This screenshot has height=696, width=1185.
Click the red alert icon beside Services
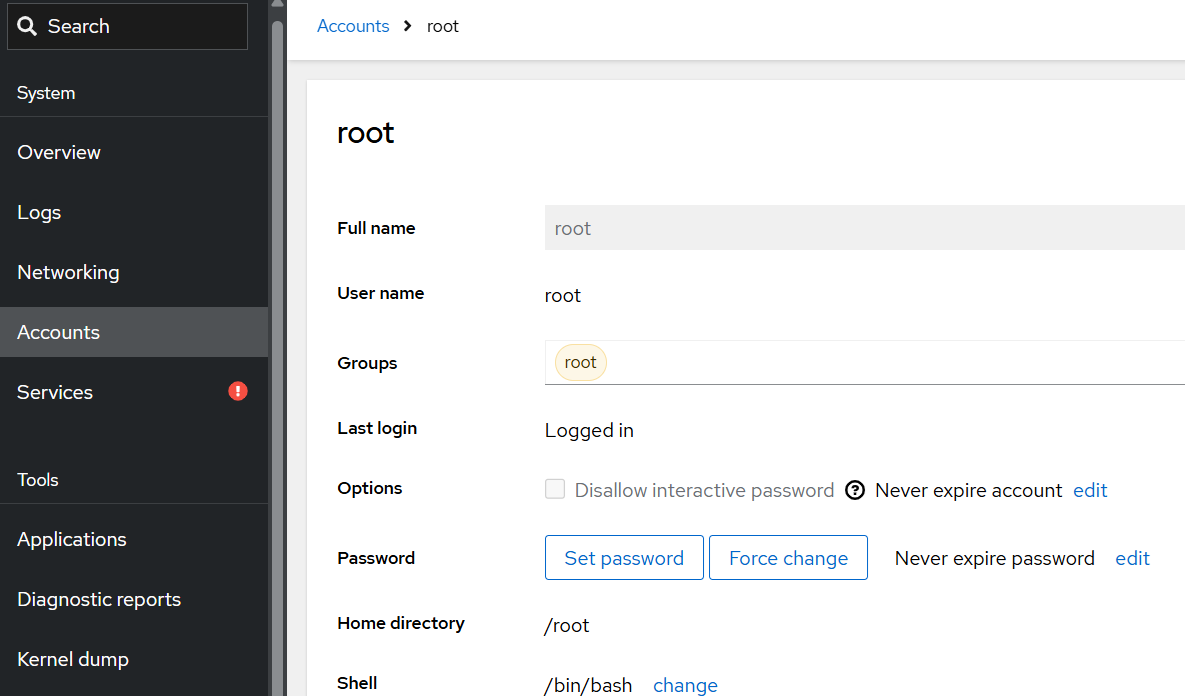tap(237, 390)
